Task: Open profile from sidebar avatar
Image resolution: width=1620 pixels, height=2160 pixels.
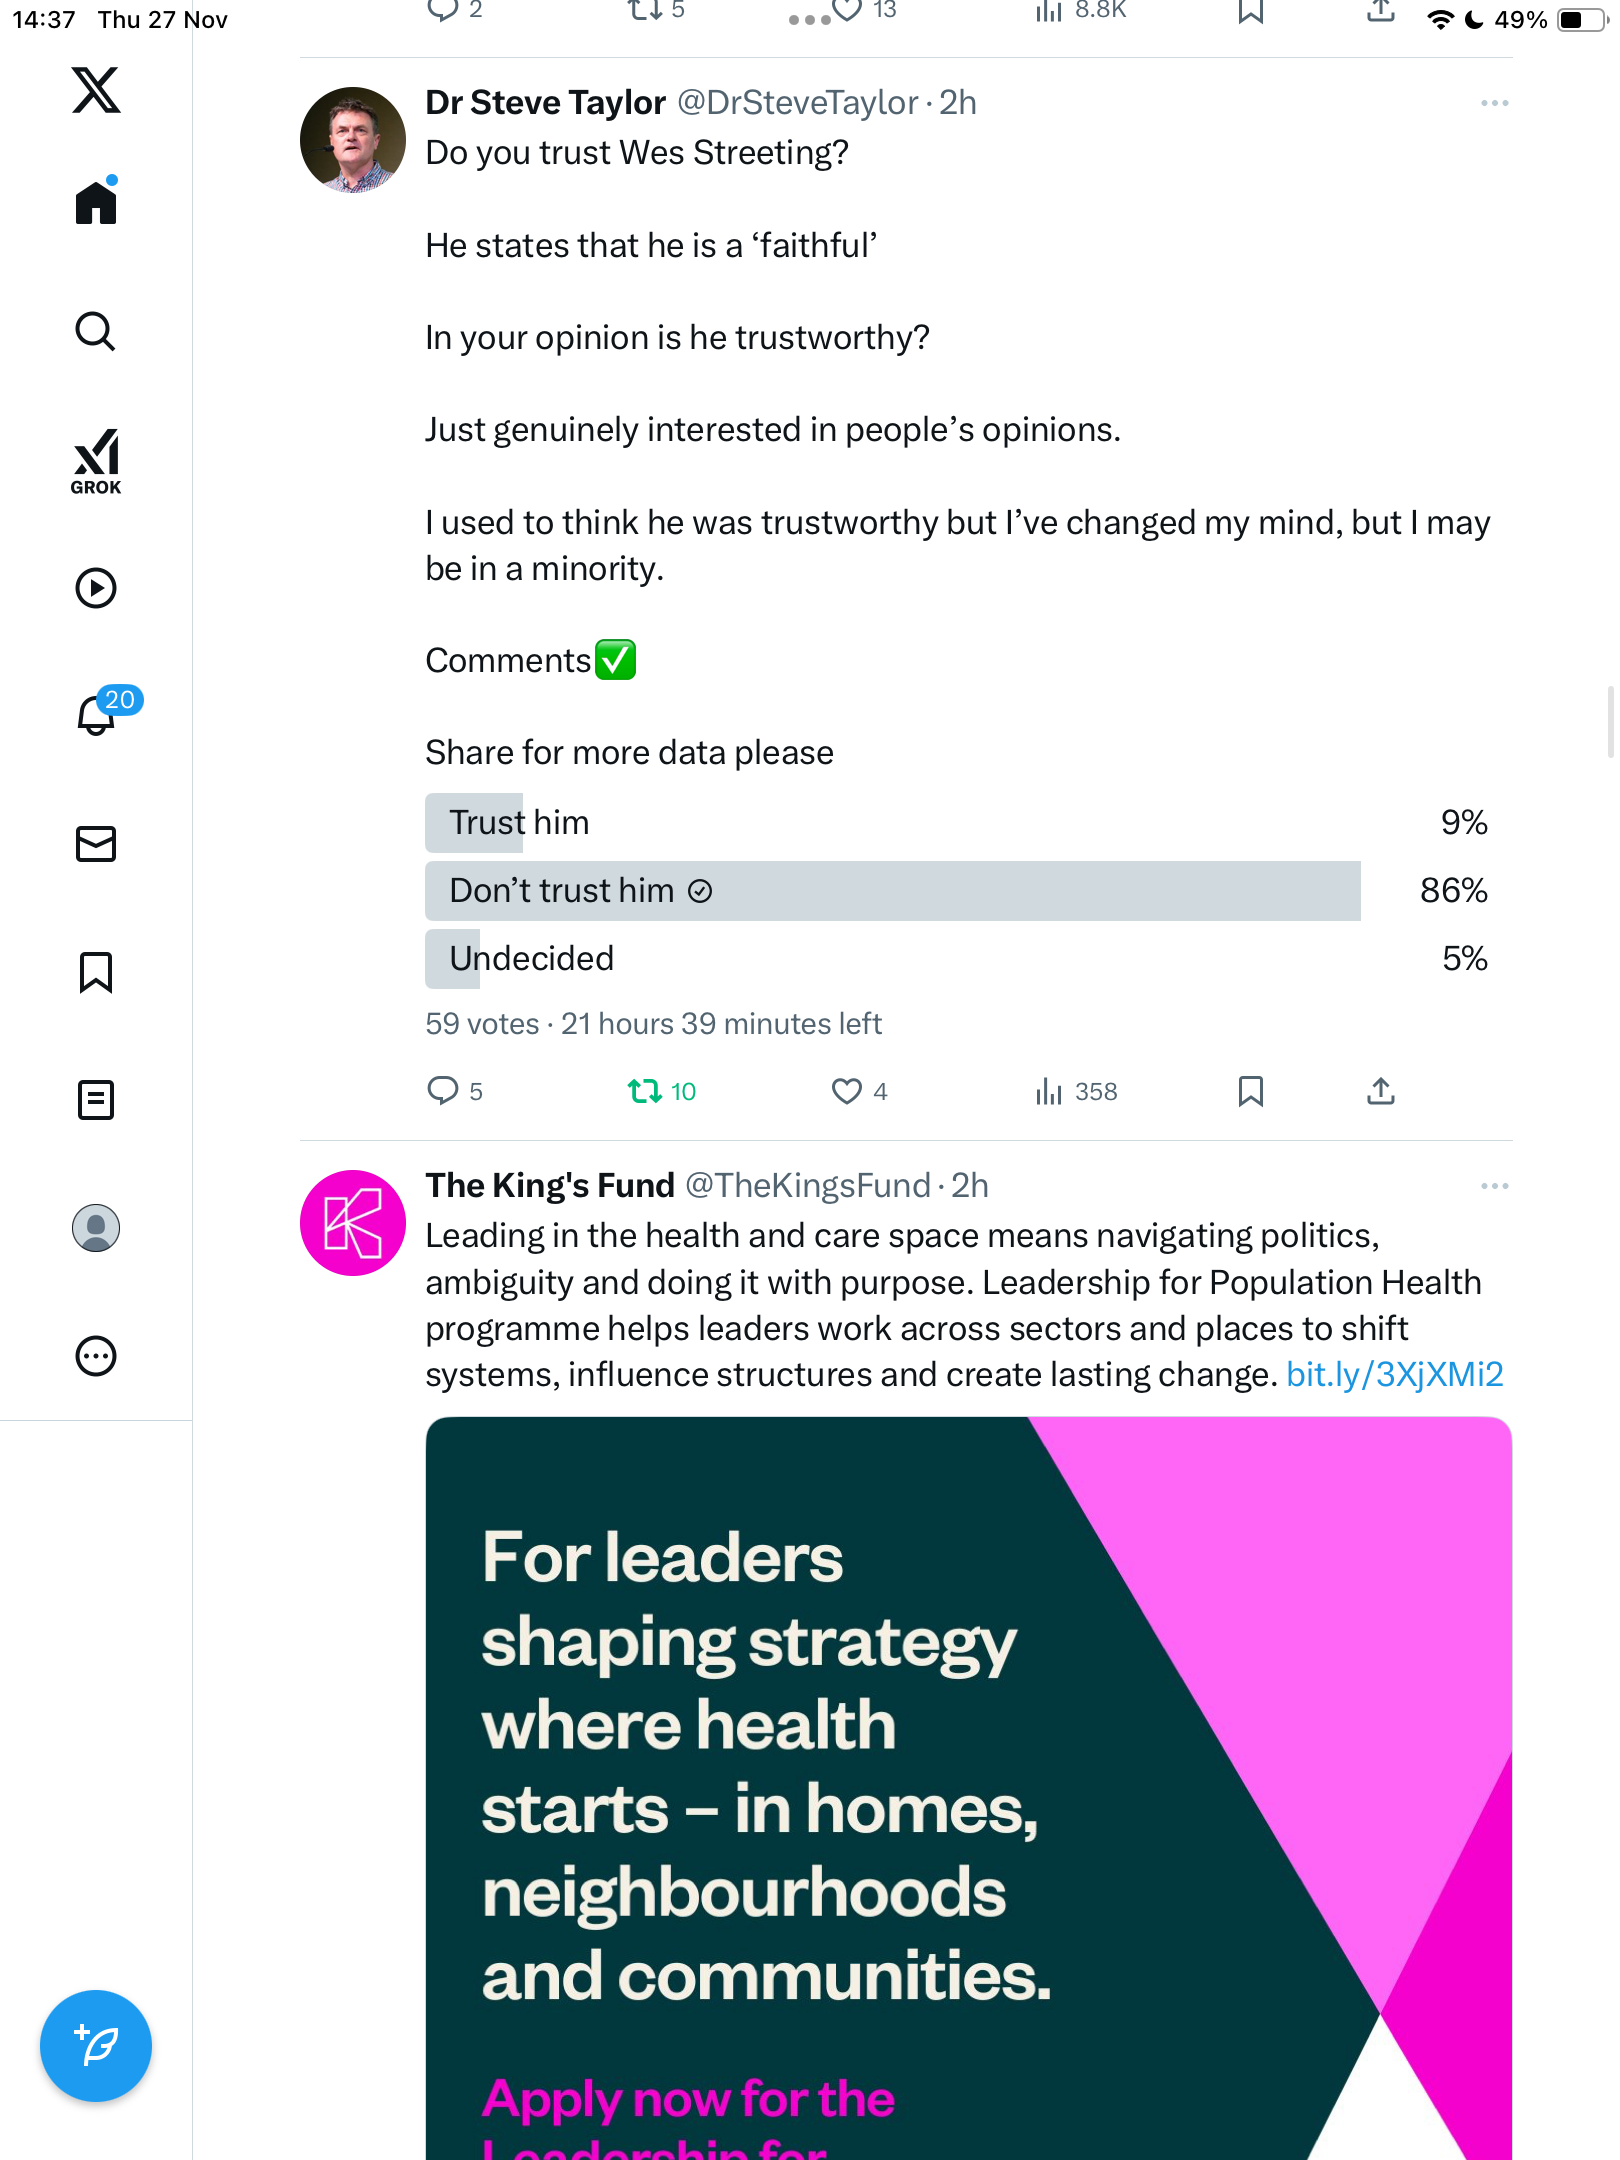Action: coord(96,1228)
